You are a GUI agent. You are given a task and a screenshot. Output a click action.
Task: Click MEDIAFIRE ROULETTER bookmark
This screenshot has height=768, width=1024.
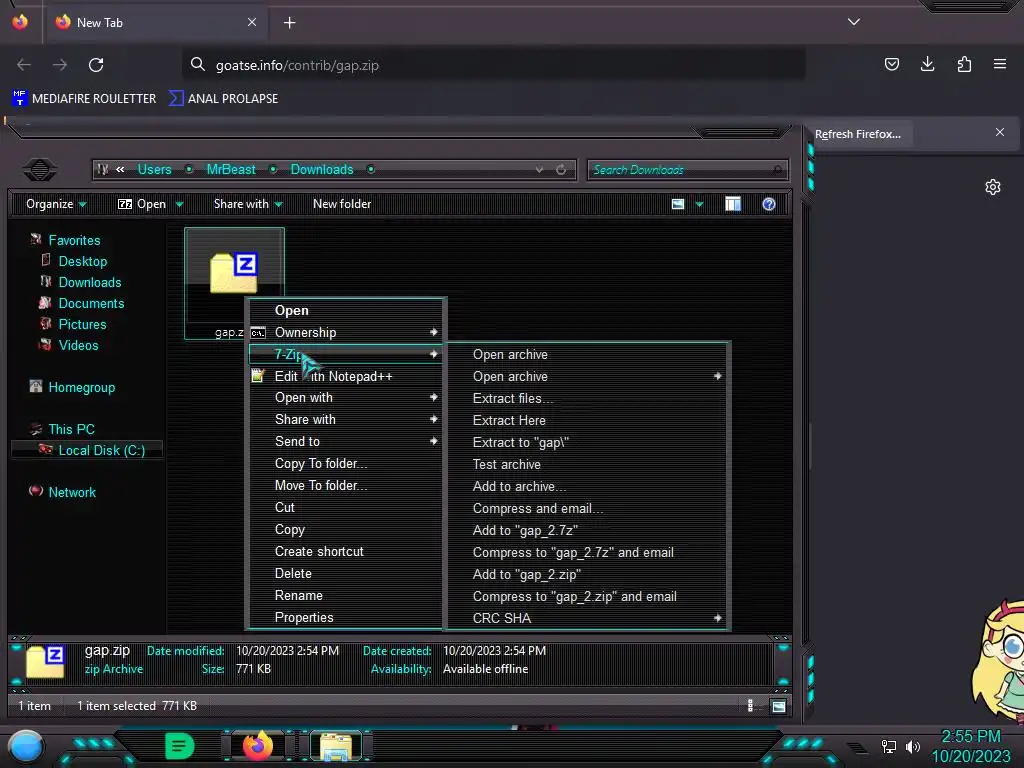(x=84, y=99)
